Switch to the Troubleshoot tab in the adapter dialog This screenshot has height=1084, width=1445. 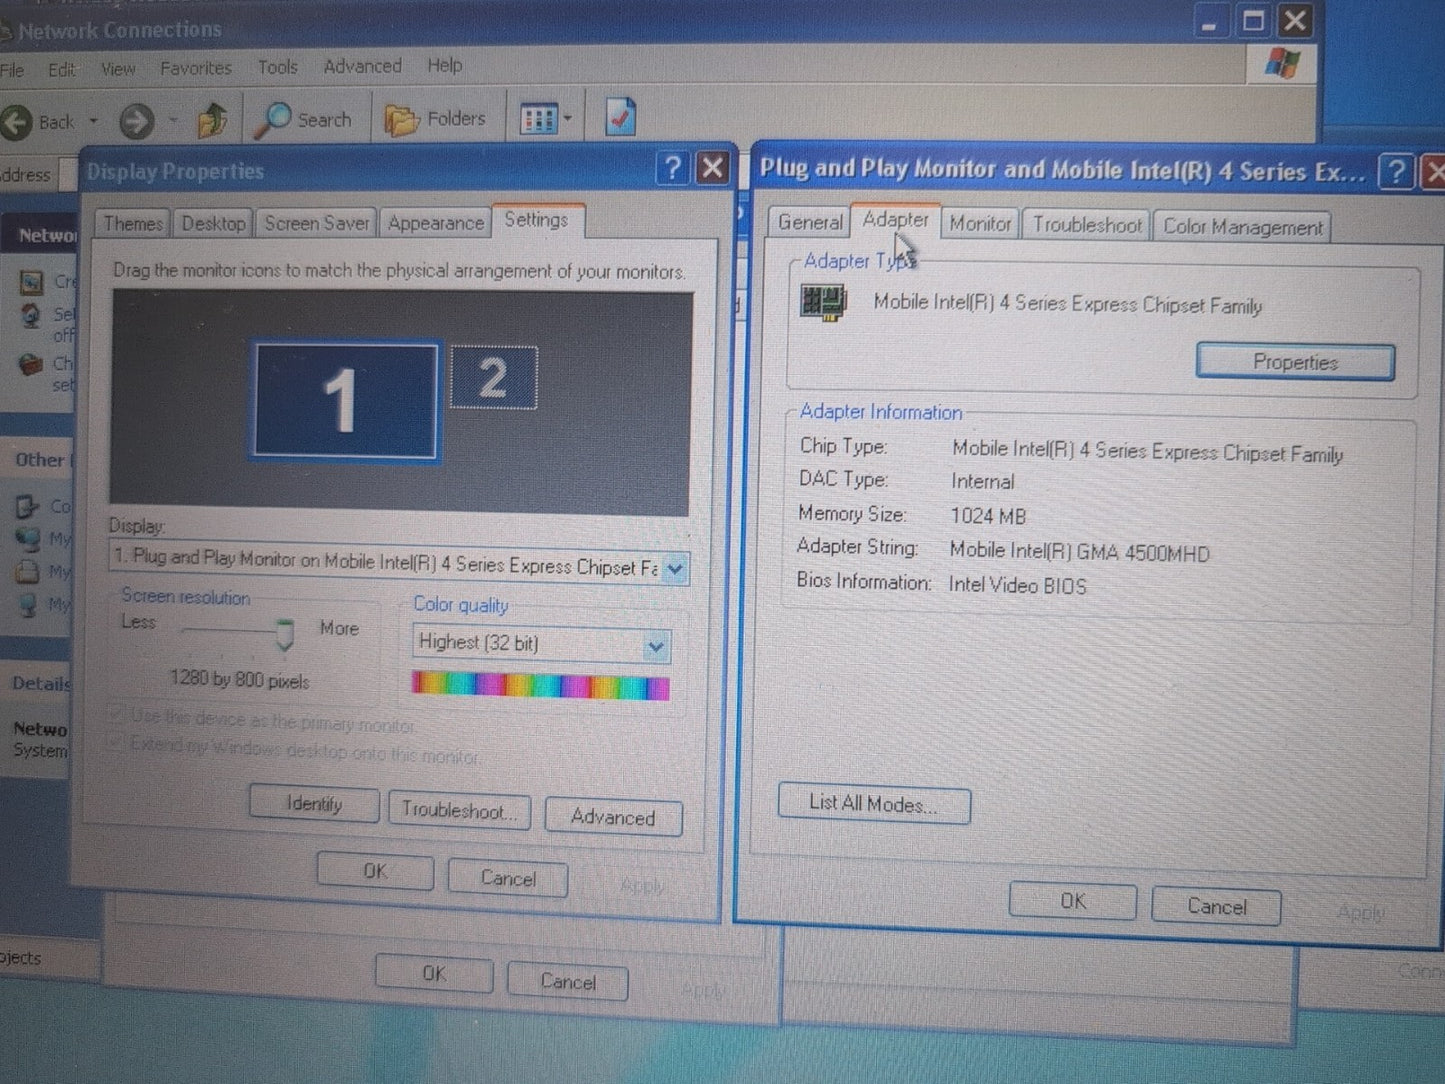[x=1087, y=225]
